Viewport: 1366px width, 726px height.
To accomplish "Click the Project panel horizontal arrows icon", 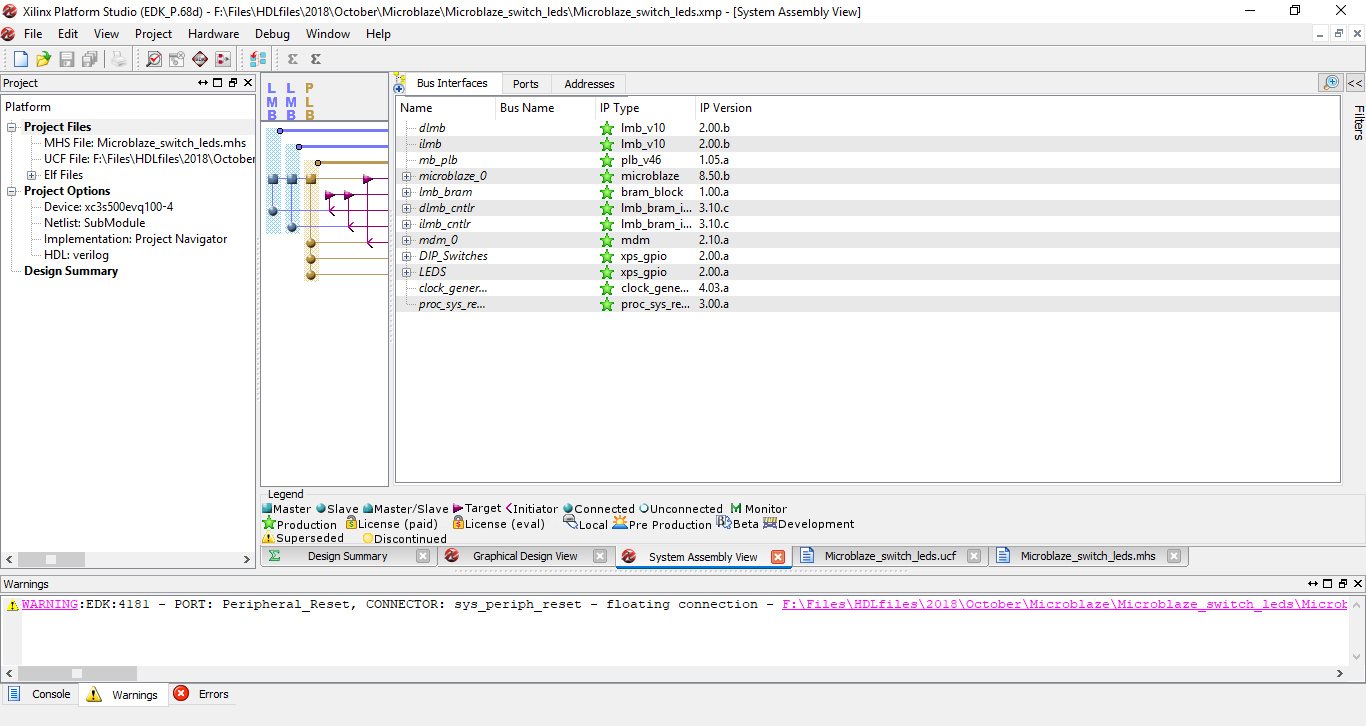I will [x=203, y=83].
